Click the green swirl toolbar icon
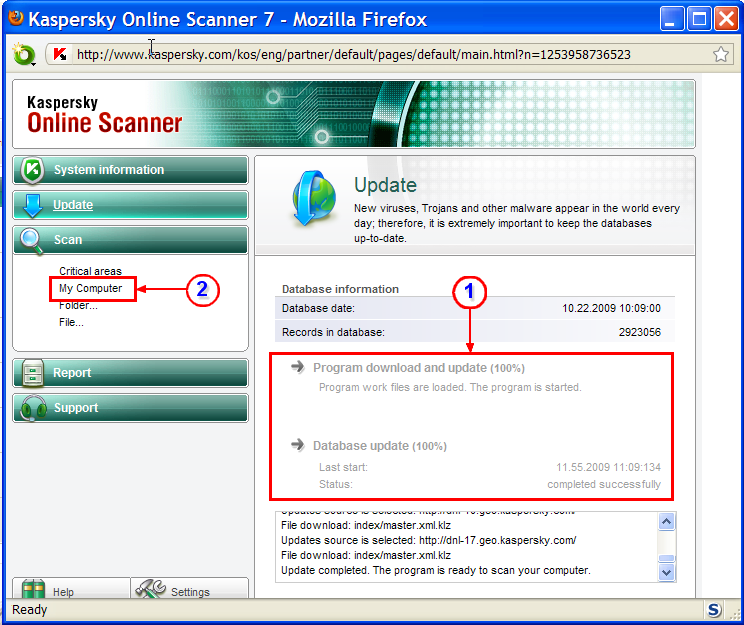Image resolution: width=744 pixels, height=625 pixels. pos(24,55)
